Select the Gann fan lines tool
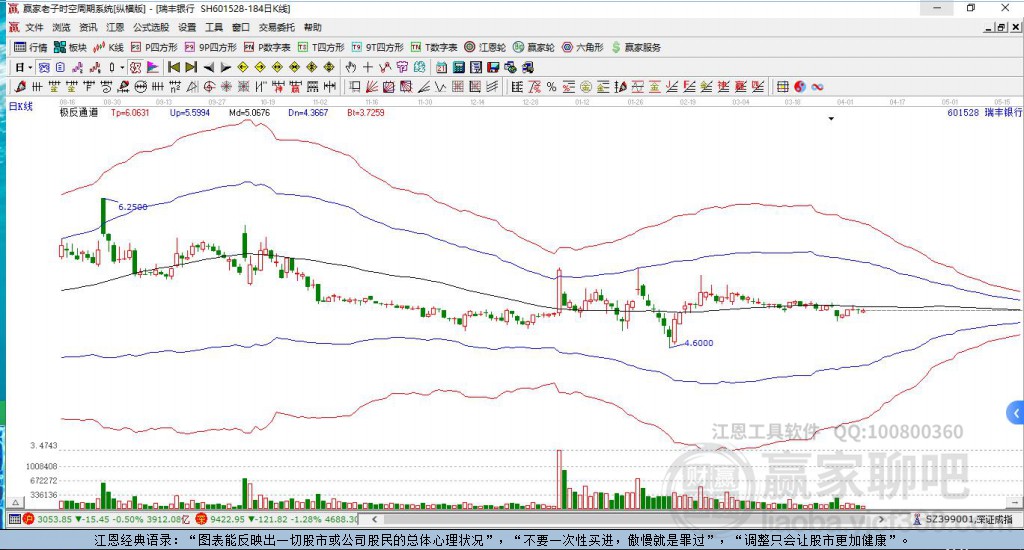Viewport: 1024px width, 550px height. point(372,87)
